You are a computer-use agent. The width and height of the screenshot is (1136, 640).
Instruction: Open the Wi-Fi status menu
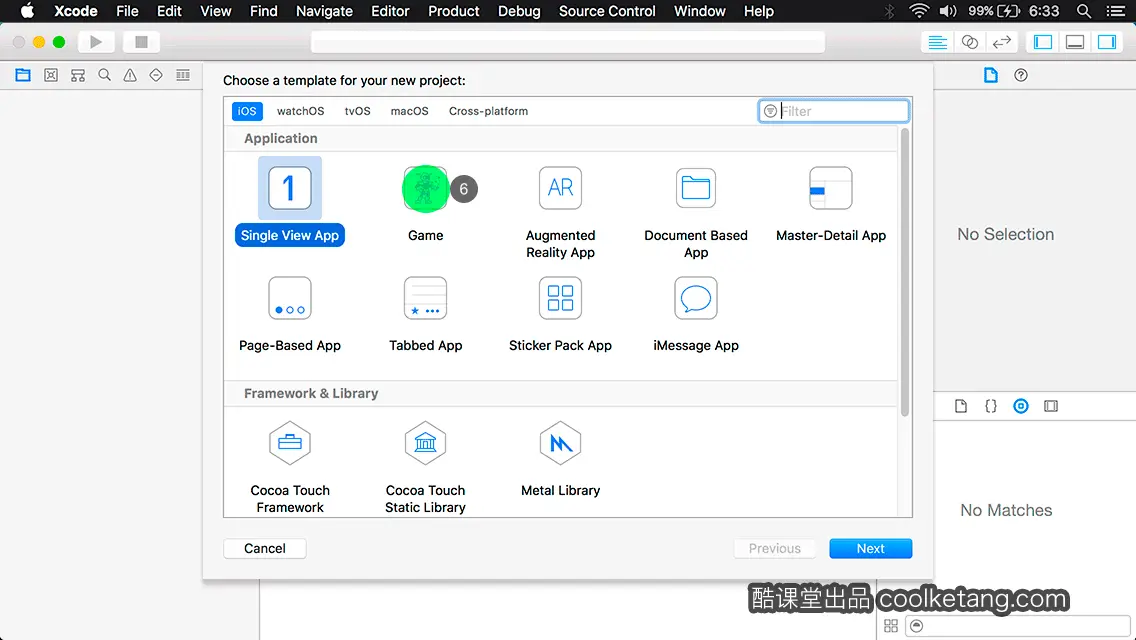(x=919, y=11)
